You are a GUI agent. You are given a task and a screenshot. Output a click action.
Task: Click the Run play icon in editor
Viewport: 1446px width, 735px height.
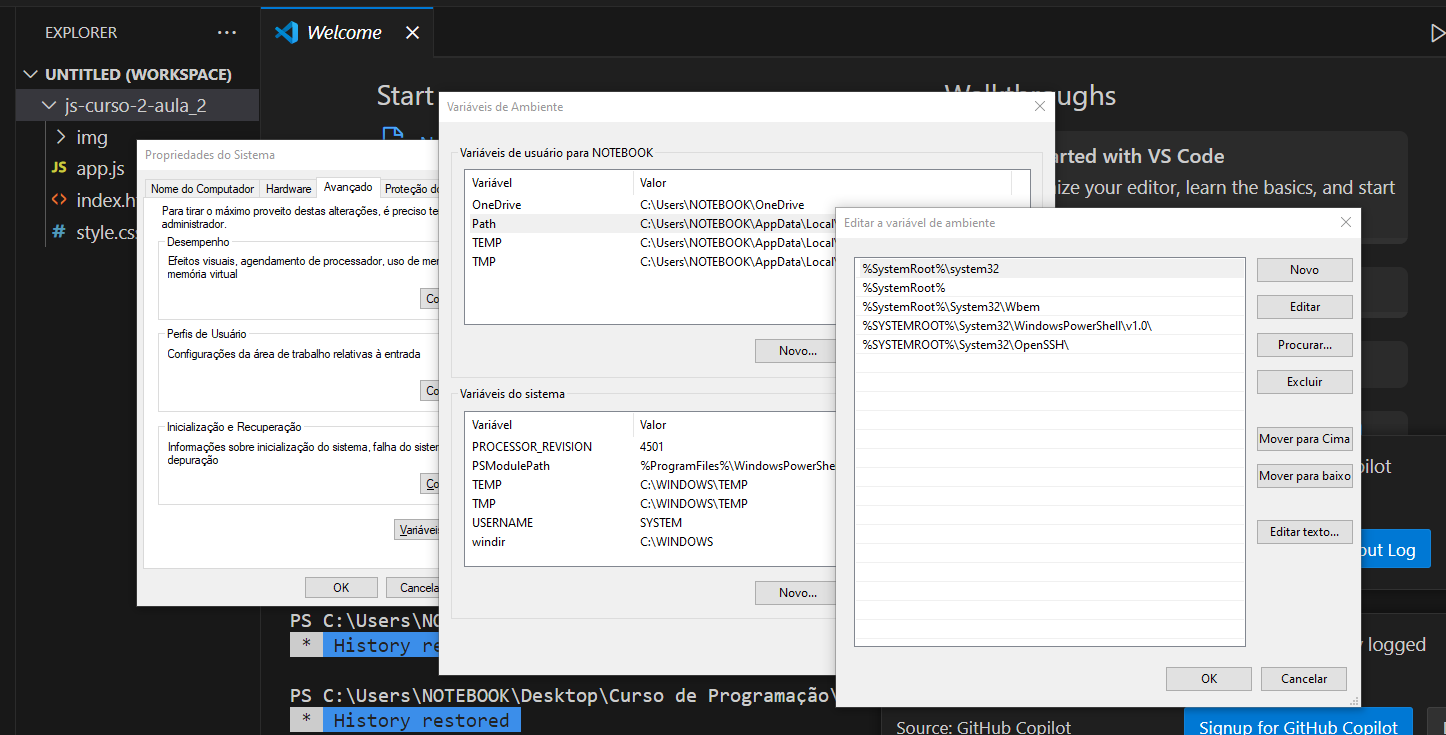pyautogui.click(x=1437, y=33)
